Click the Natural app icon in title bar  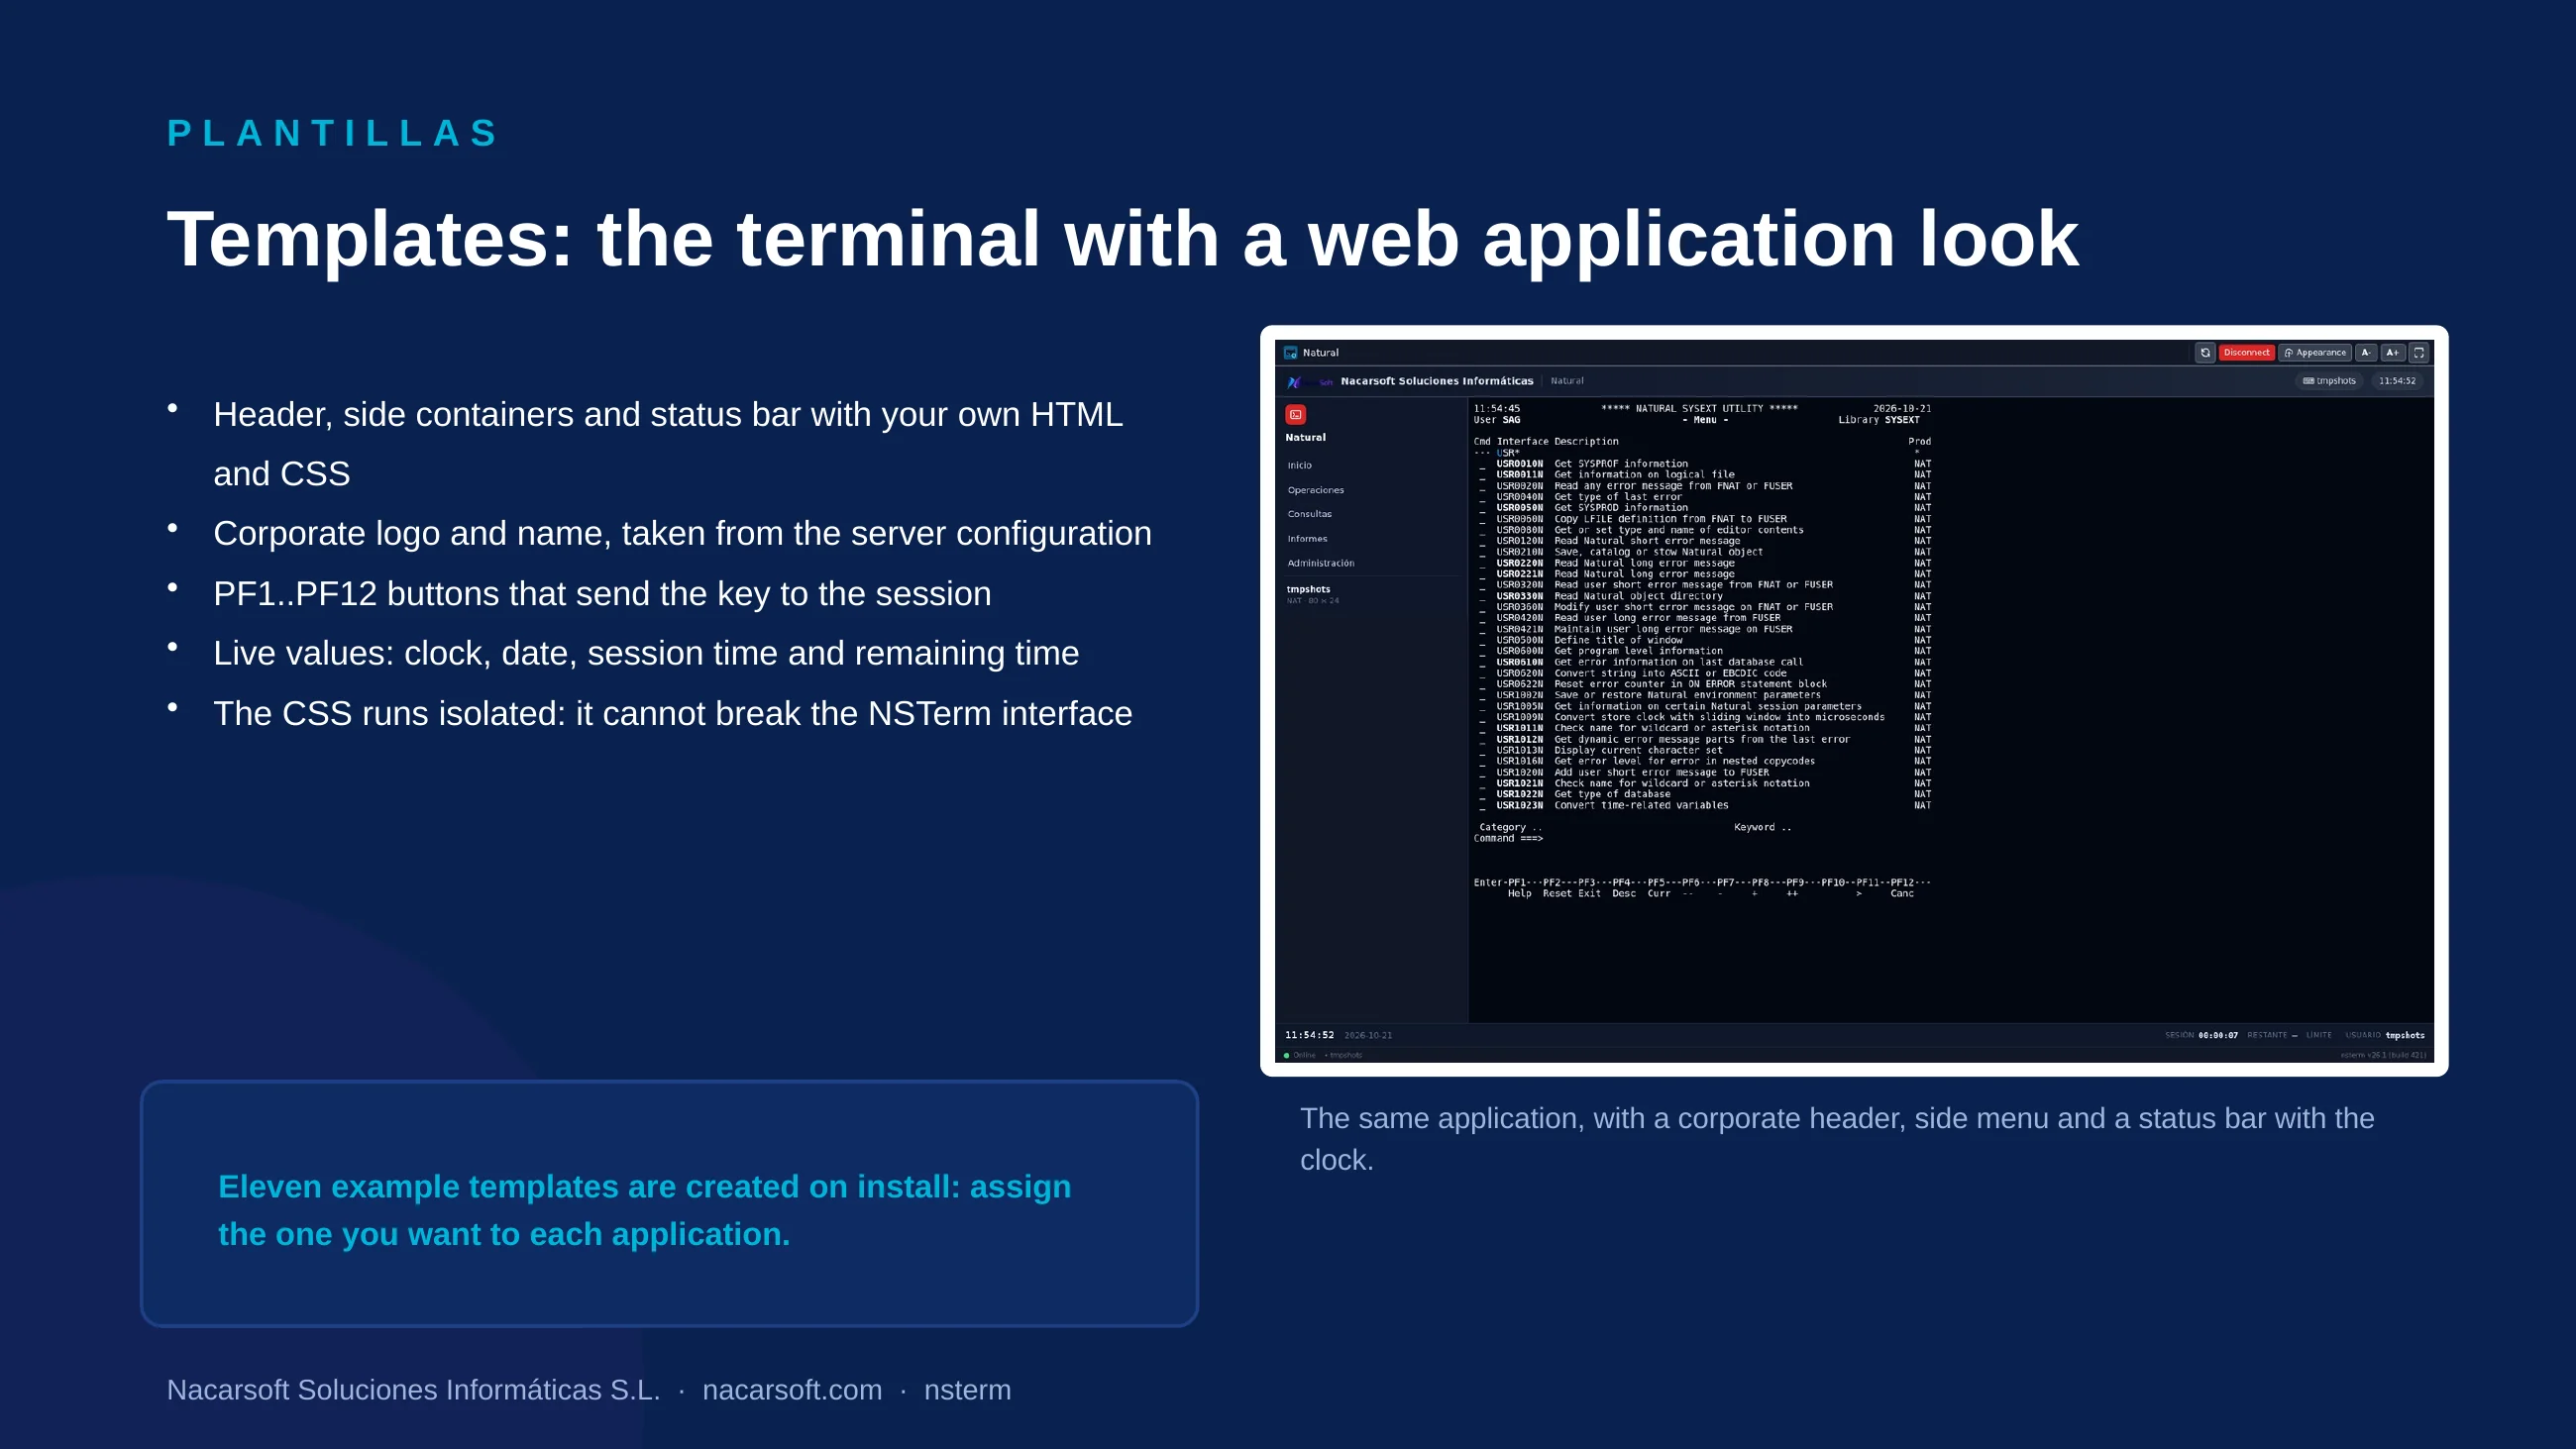click(1291, 353)
